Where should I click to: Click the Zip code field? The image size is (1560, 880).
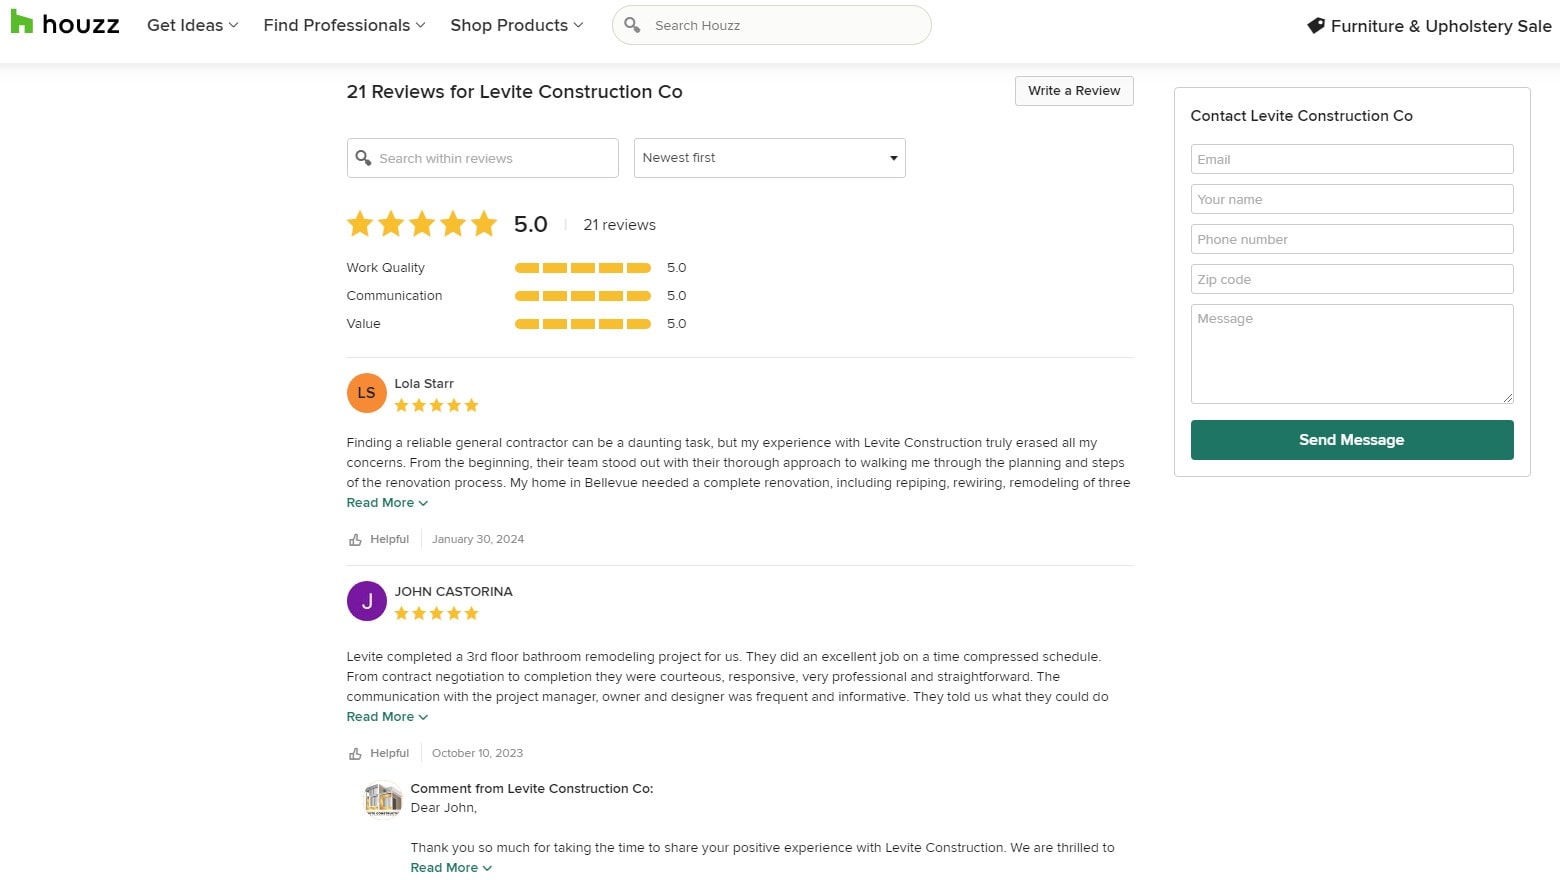[x=1352, y=279]
